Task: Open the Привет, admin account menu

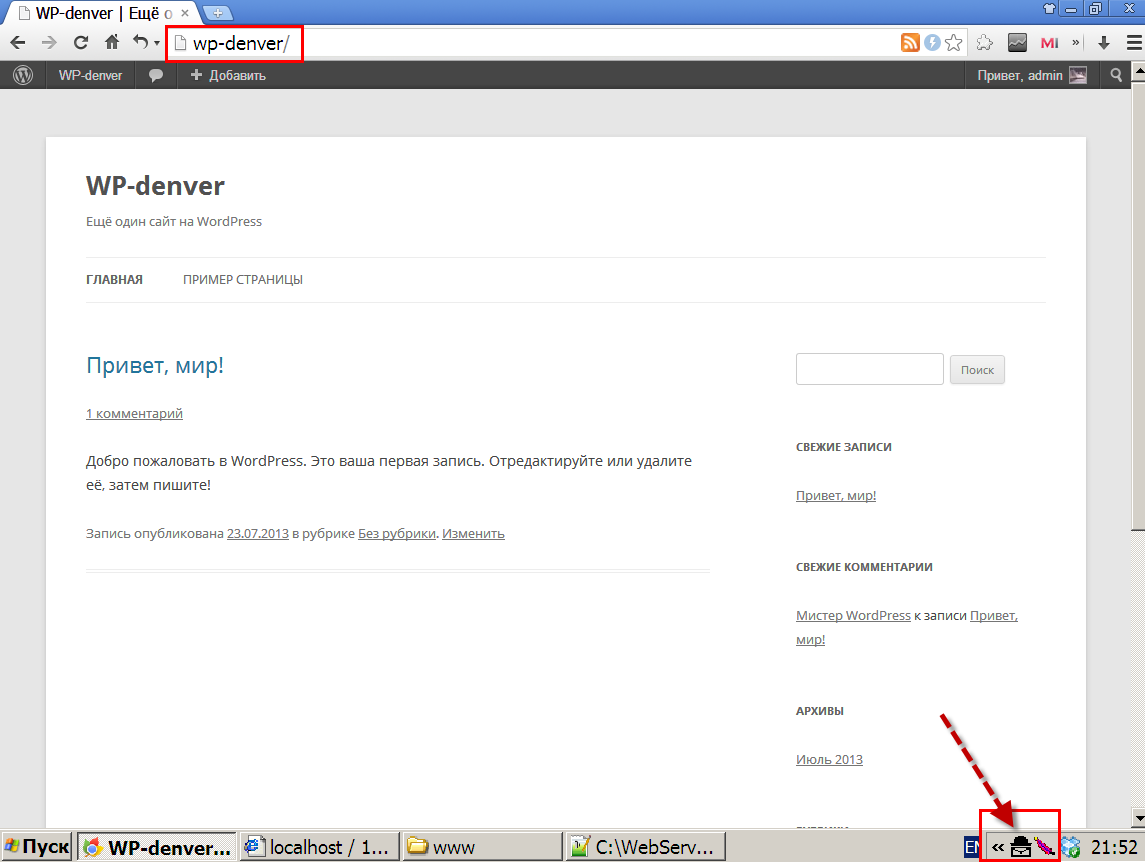Action: click(x=1032, y=75)
